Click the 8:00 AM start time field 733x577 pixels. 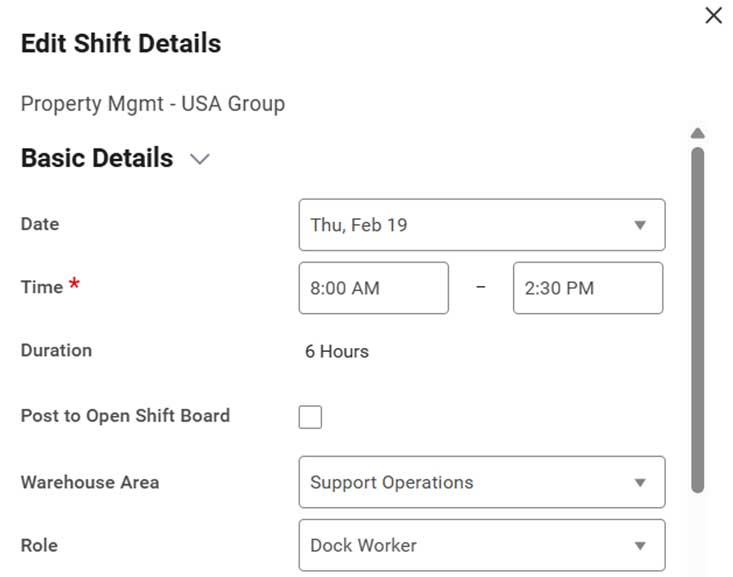(373, 288)
